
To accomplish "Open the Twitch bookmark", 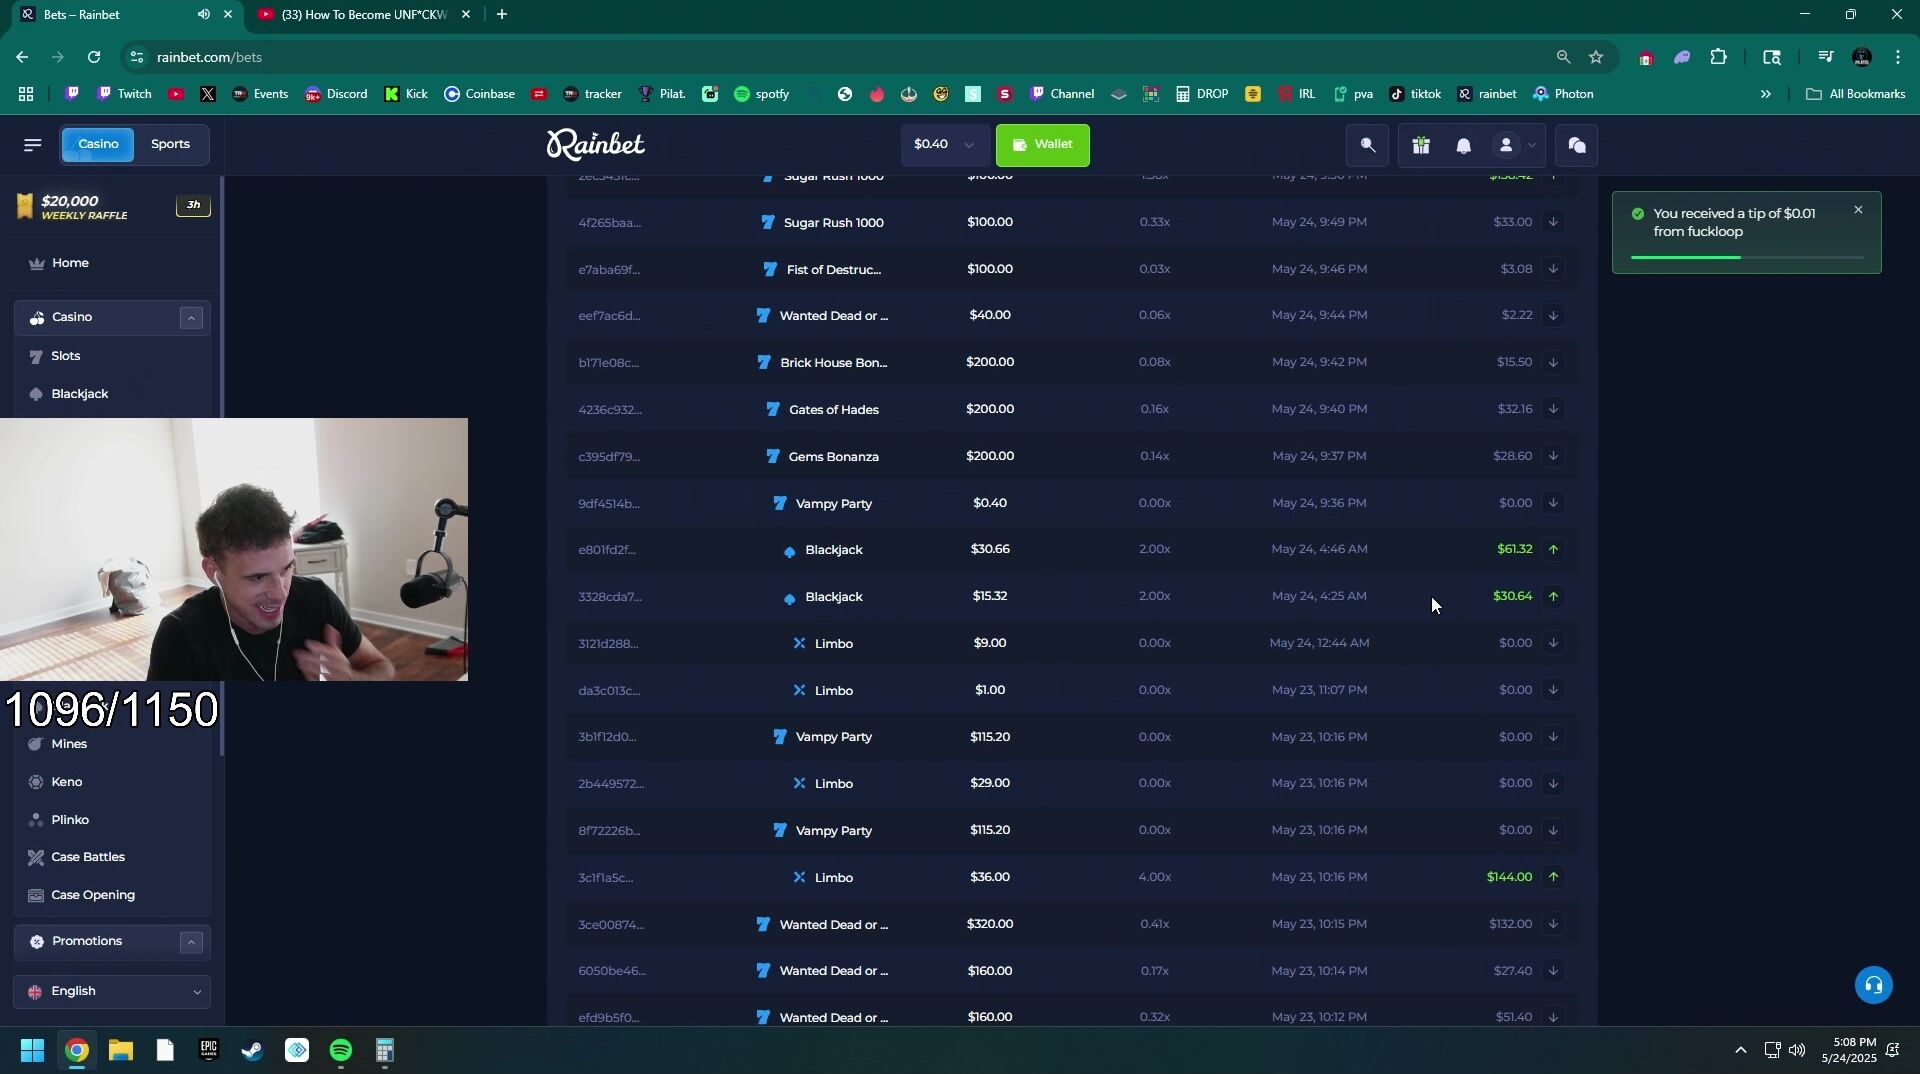I will [124, 94].
